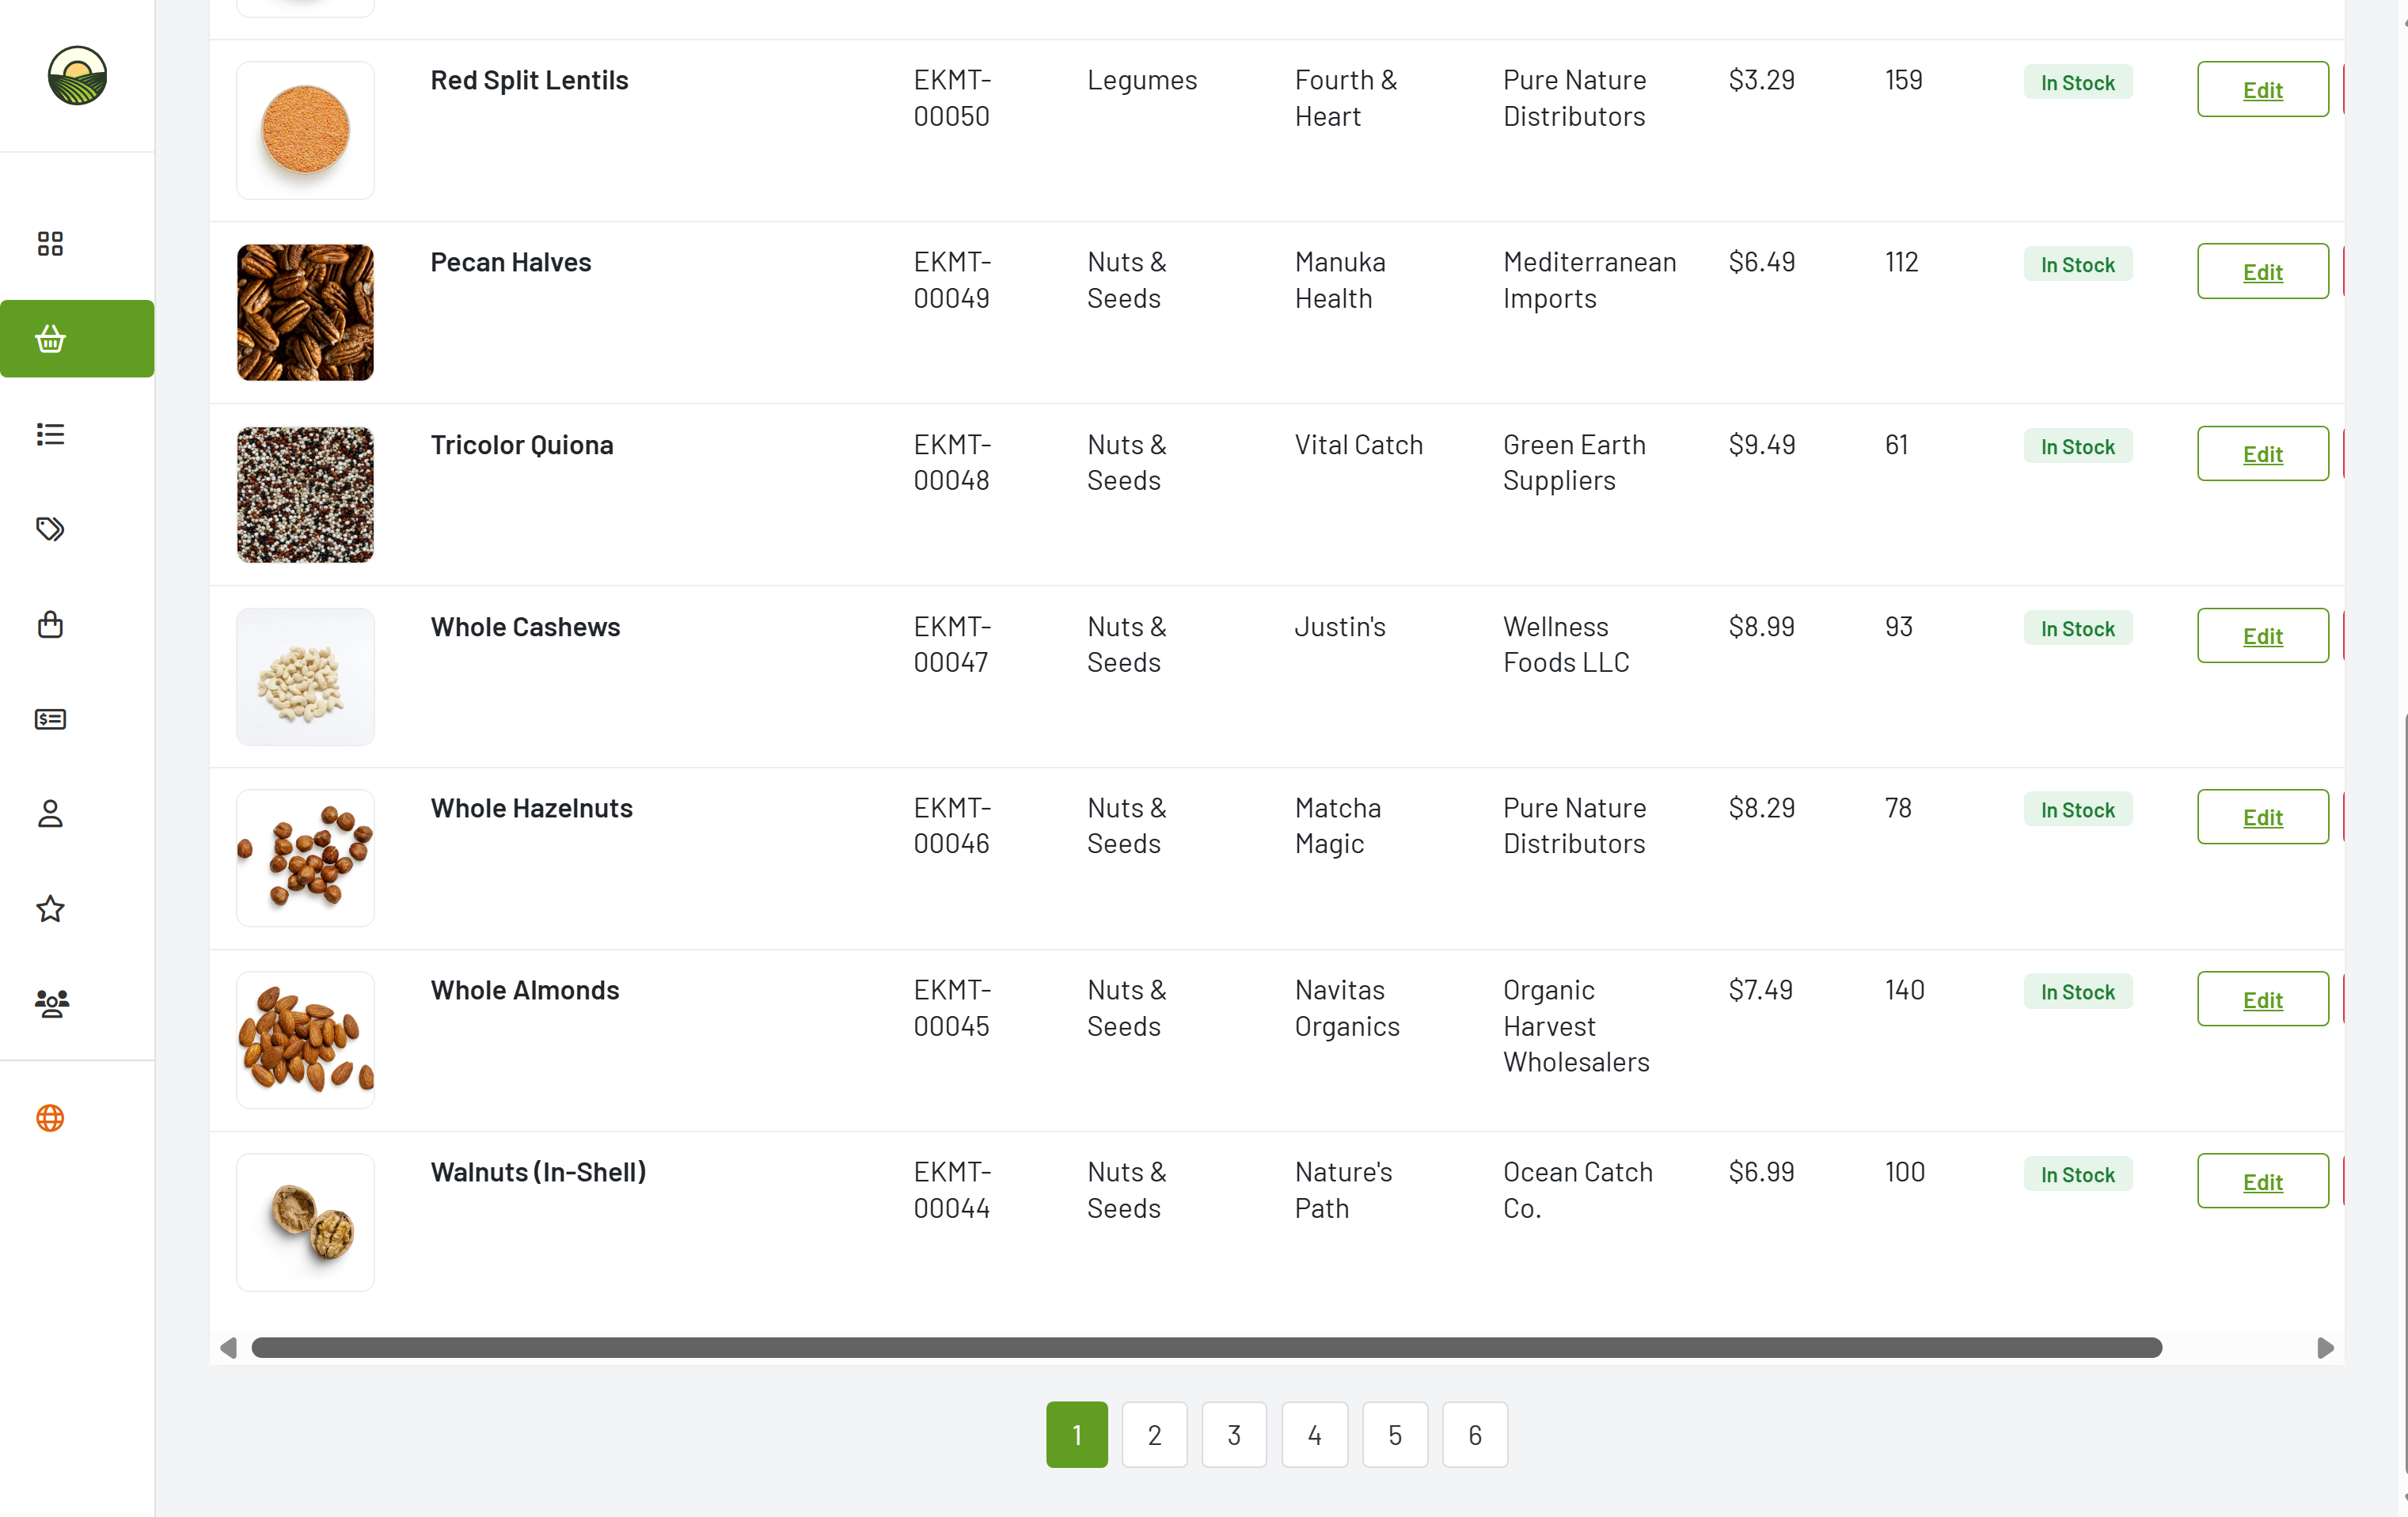Click the Green Earth Suppliers cell

coord(1574,462)
